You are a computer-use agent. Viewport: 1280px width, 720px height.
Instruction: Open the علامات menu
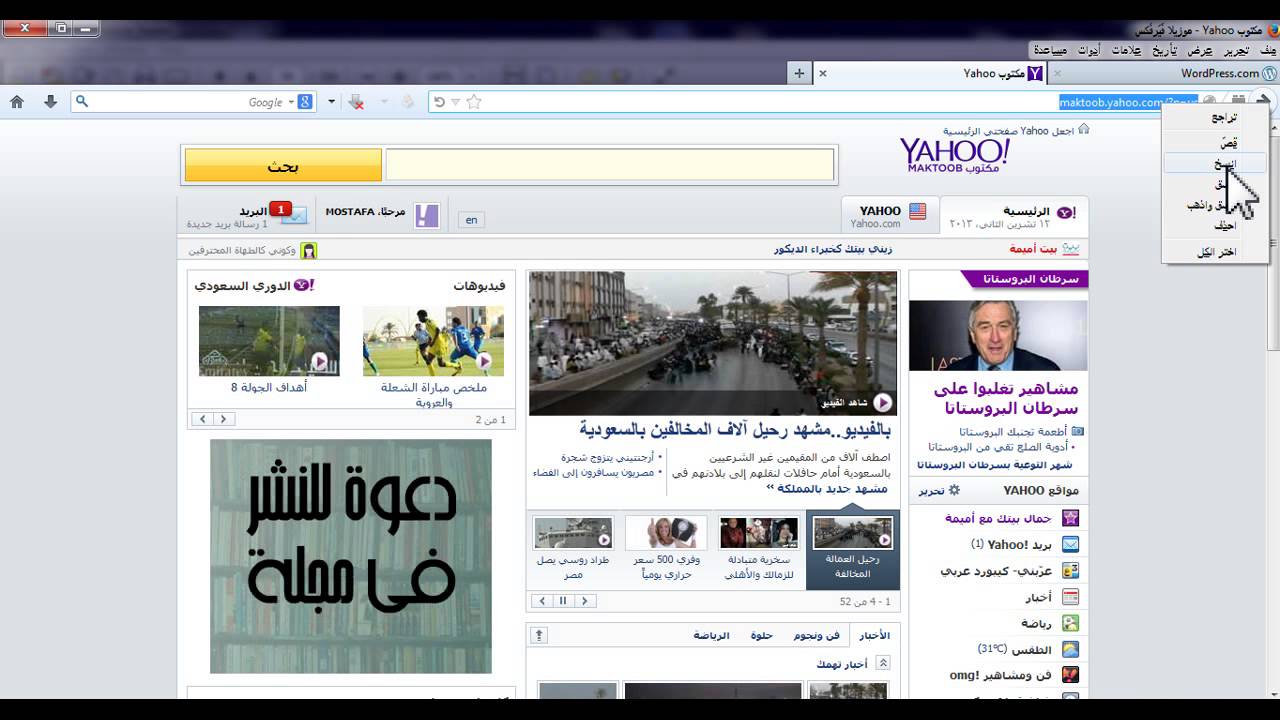tap(1127, 50)
